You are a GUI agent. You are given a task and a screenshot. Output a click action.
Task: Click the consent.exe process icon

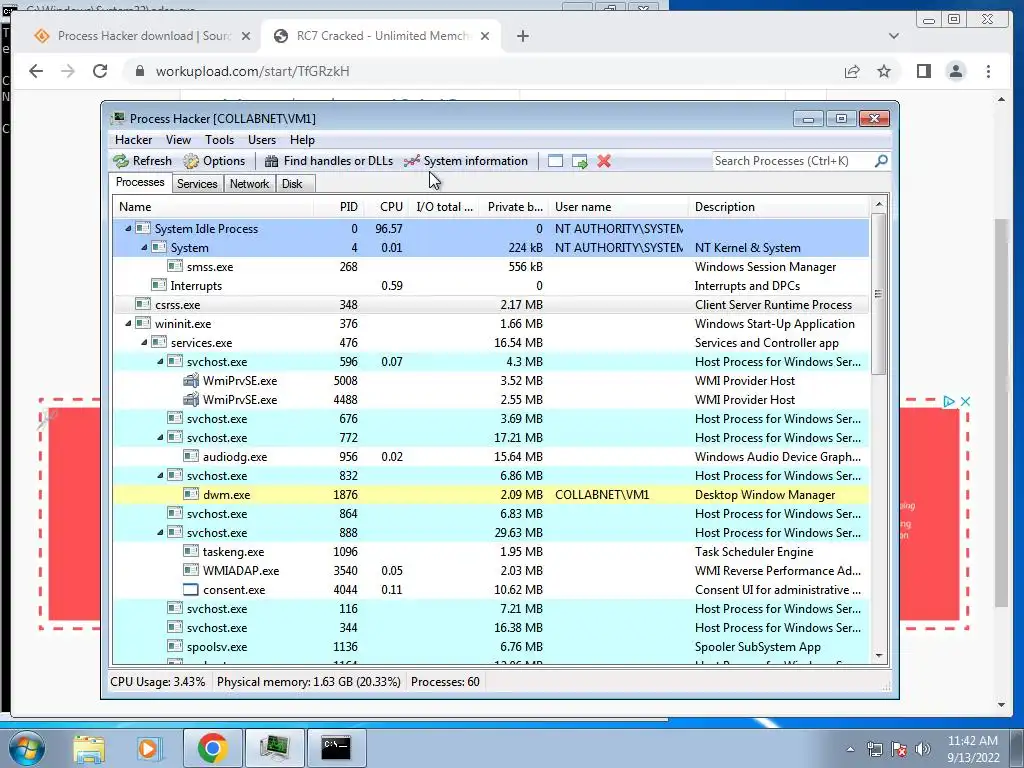click(191, 589)
